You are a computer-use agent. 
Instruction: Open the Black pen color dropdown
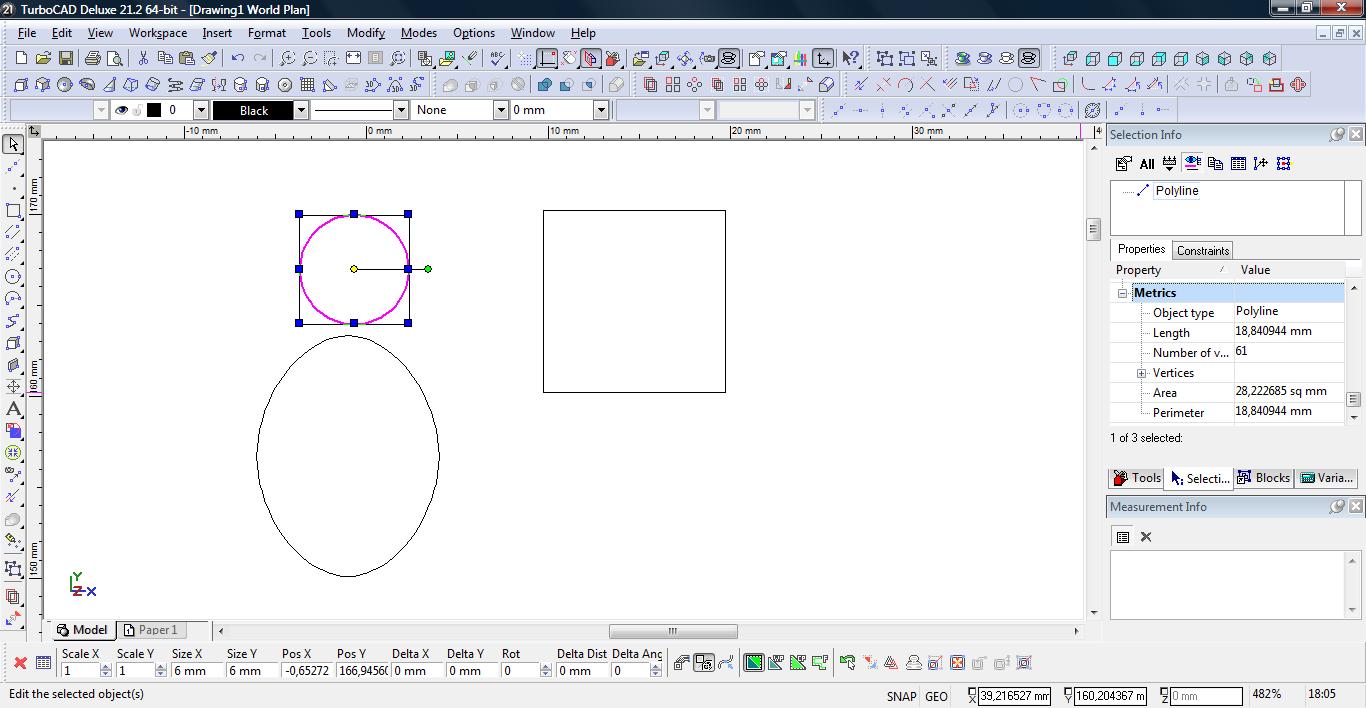tap(300, 110)
